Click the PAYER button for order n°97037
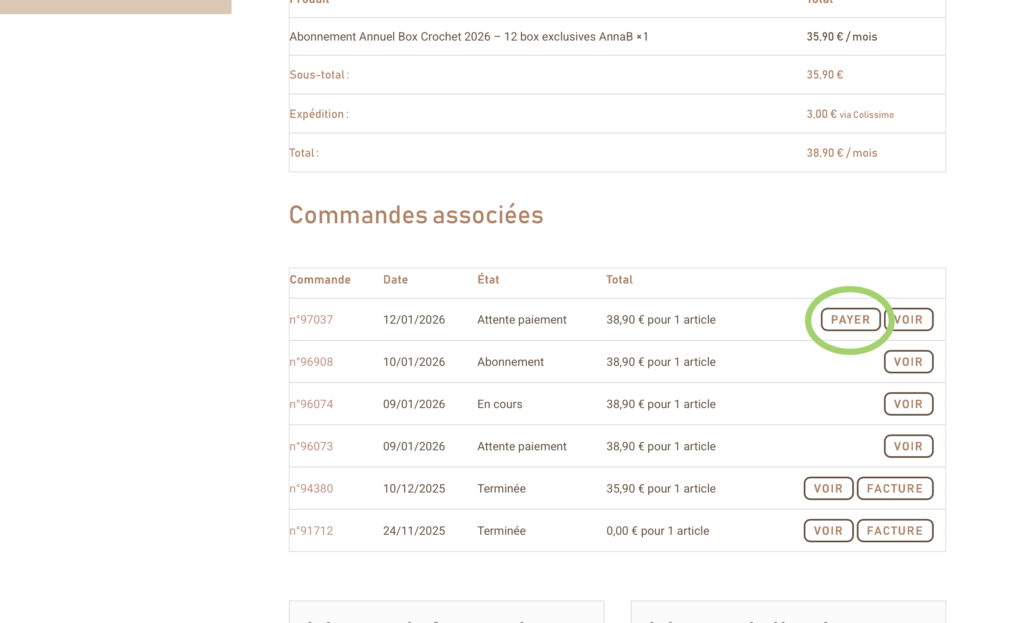Viewport: 1024px width, 623px height. (850, 320)
